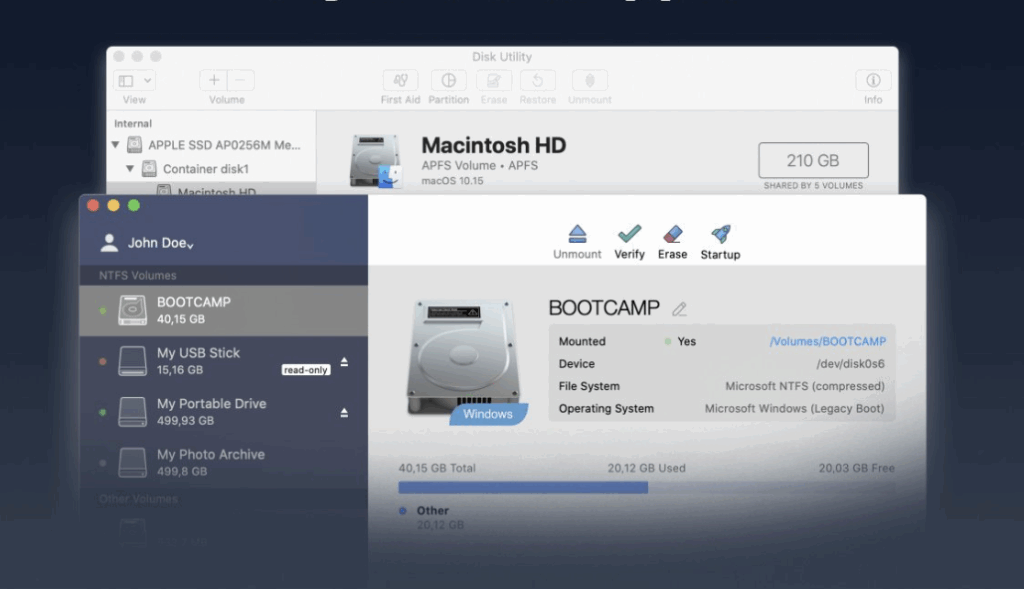This screenshot has width=1024, height=589.
Task: Rename BOOTCAMP with the pencil icon
Action: point(680,309)
